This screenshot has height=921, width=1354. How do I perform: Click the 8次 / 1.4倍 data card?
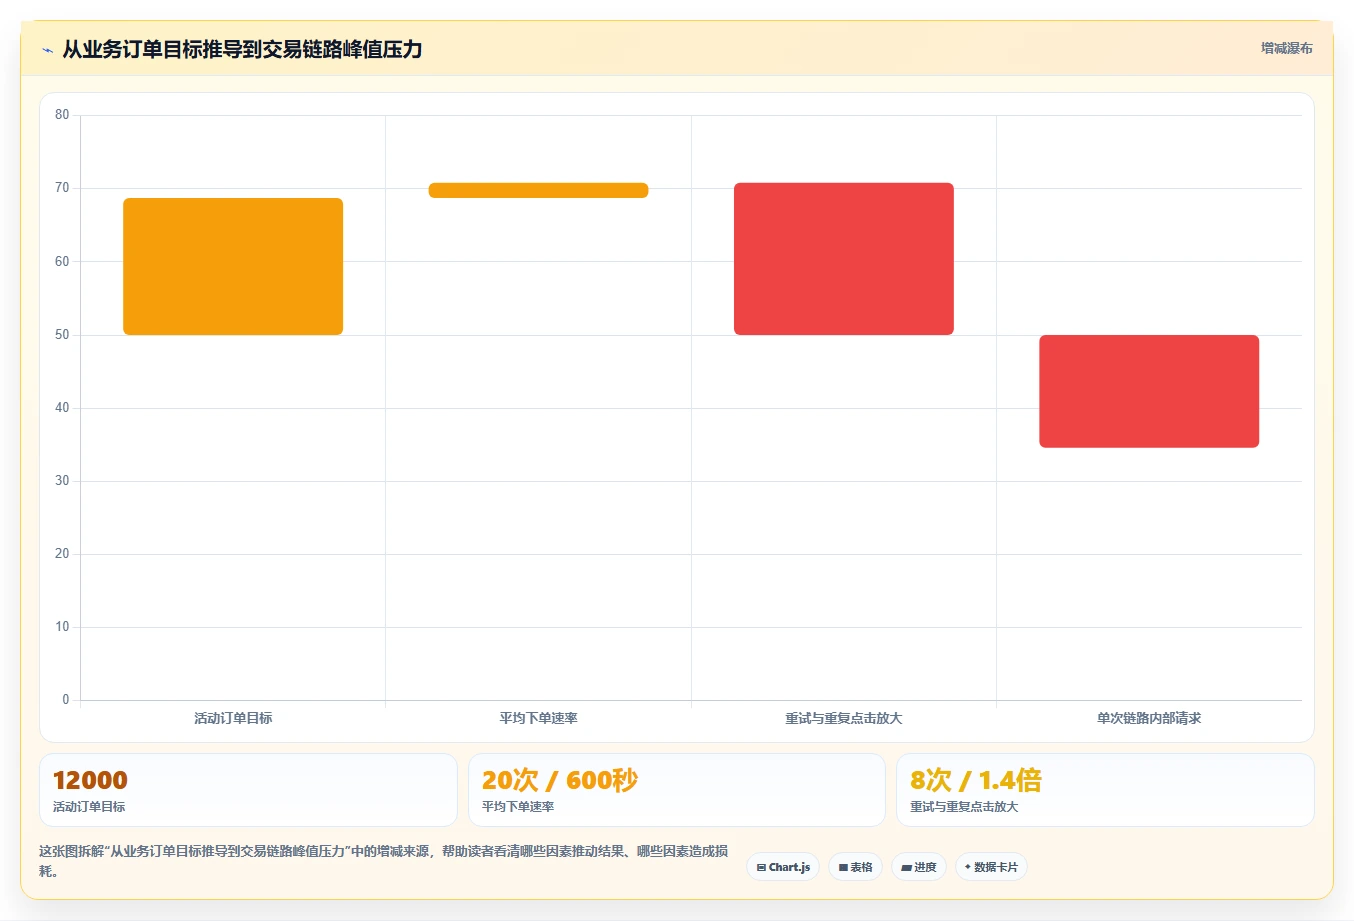[1105, 790]
